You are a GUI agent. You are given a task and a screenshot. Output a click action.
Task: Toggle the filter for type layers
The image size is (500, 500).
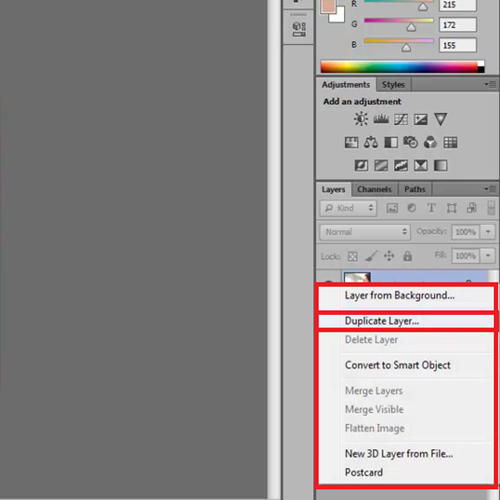431,208
